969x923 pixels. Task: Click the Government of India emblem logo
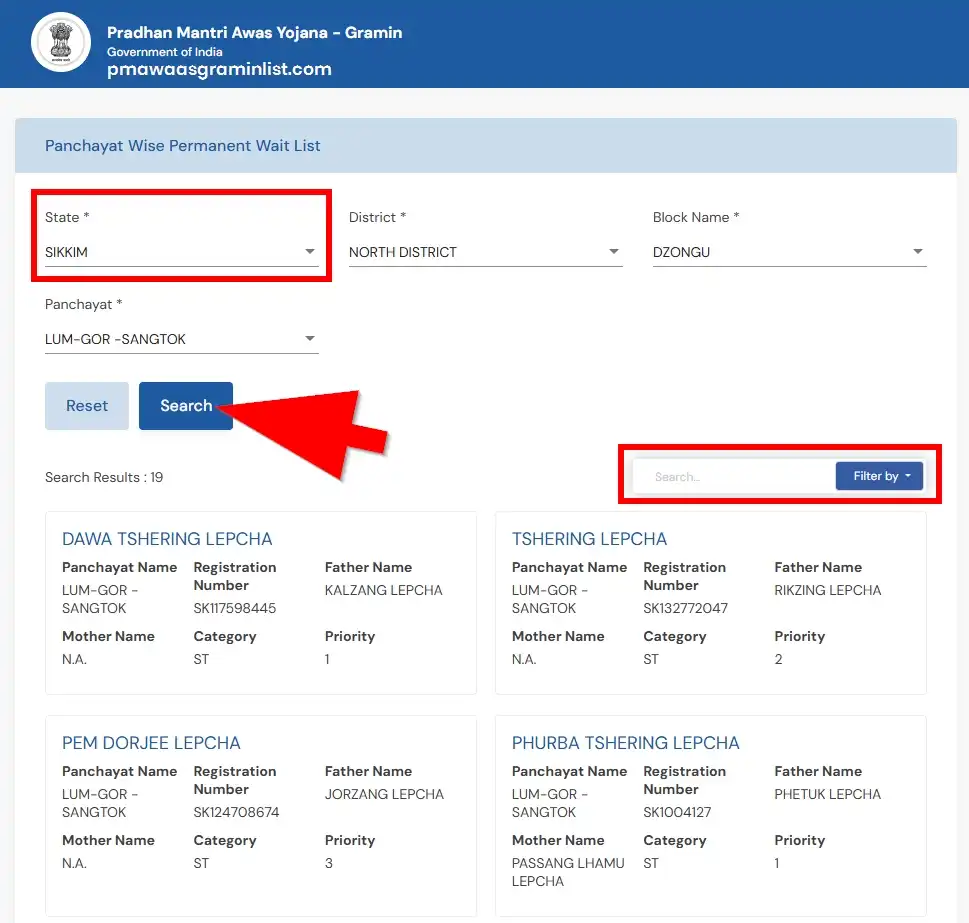tap(61, 42)
